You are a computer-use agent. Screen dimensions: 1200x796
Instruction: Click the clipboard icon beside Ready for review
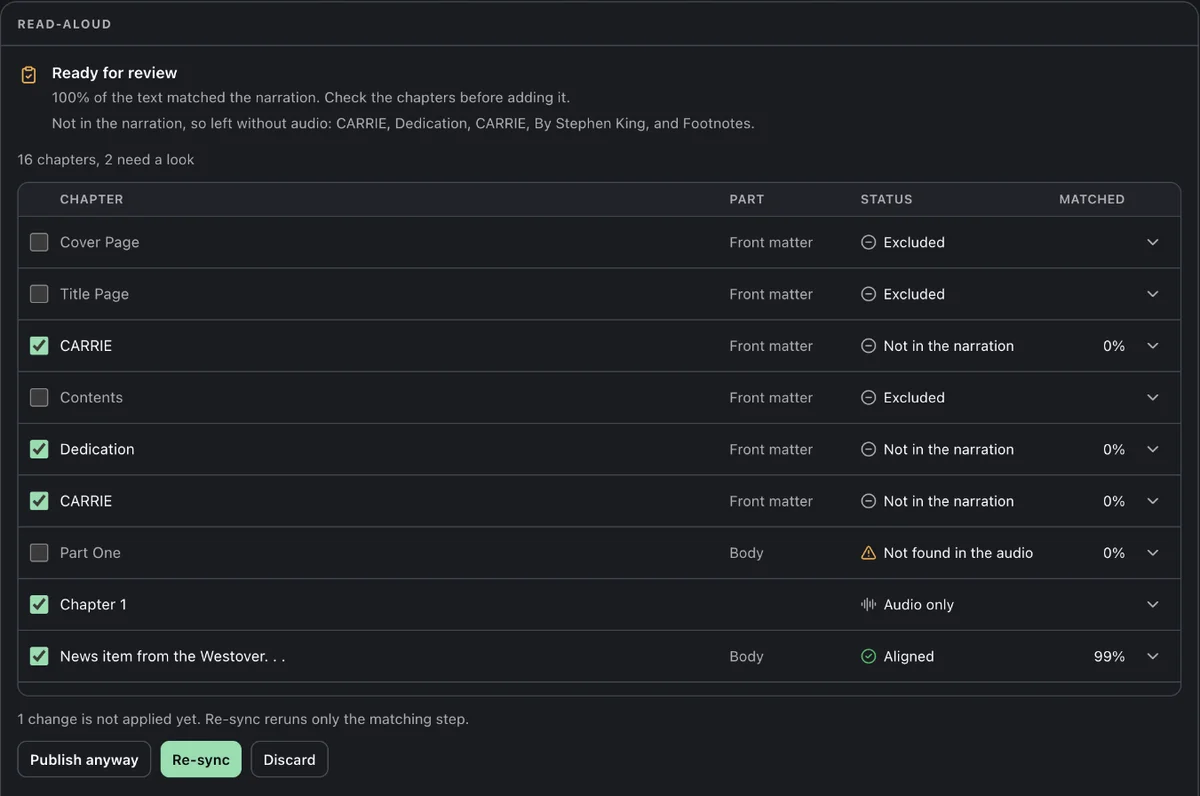click(x=29, y=75)
